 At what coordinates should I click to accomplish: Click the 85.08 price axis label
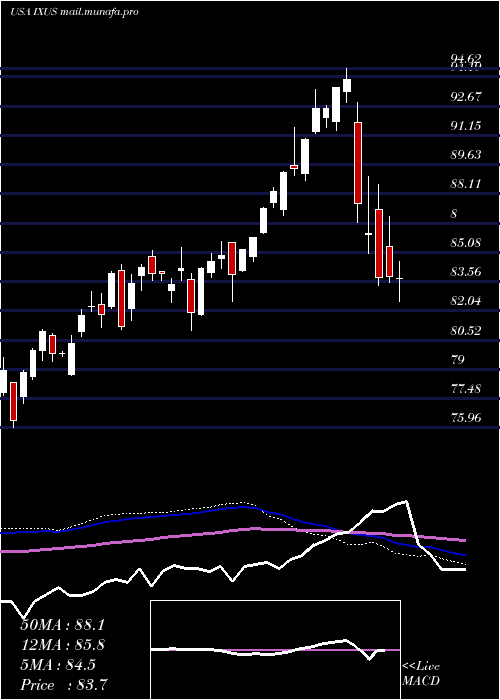point(466,243)
